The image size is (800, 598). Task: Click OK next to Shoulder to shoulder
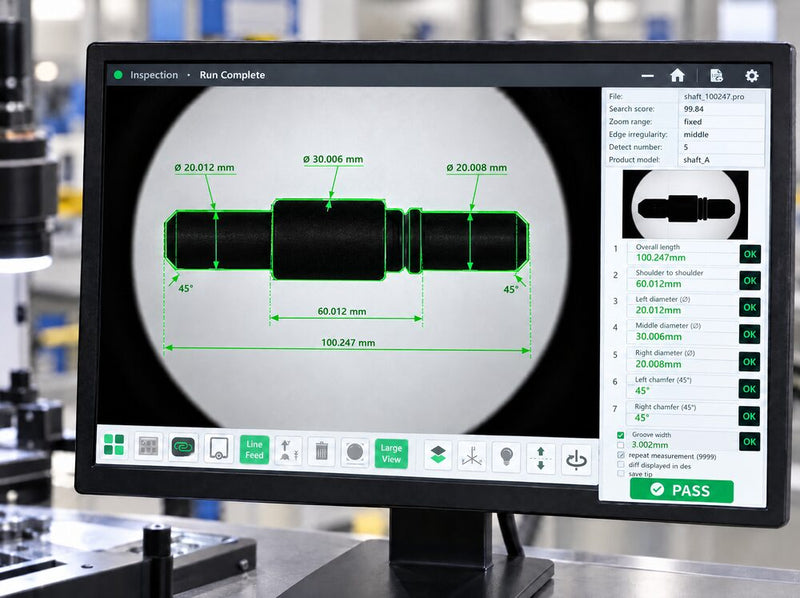pyautogui.click(x=750, y=281)
